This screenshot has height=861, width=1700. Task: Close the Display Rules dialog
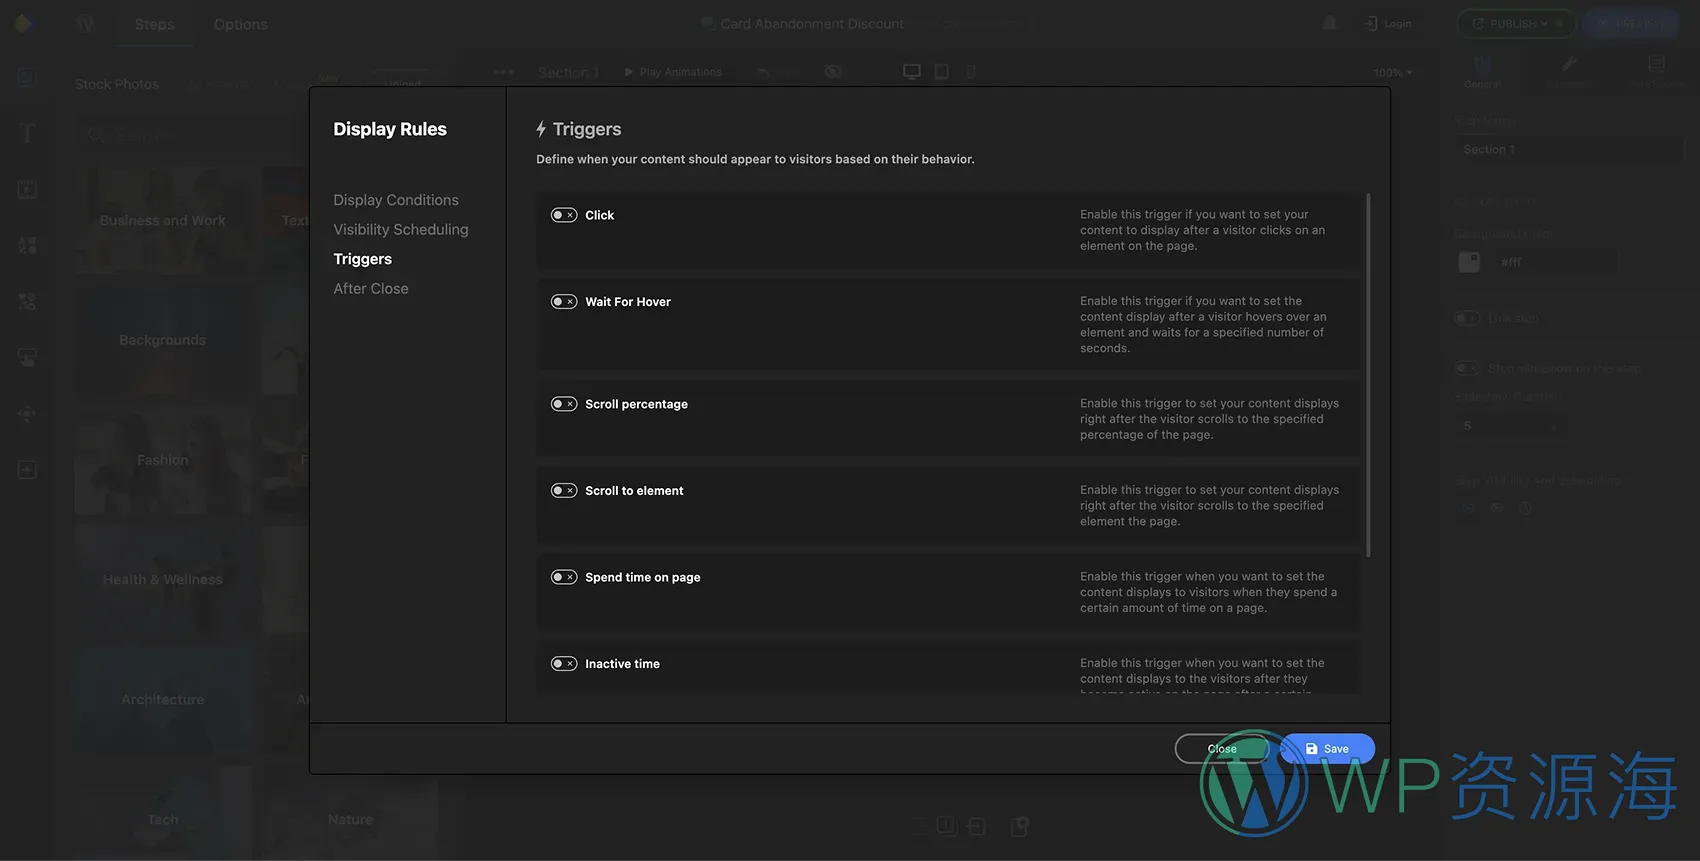tap(1222, 749)
